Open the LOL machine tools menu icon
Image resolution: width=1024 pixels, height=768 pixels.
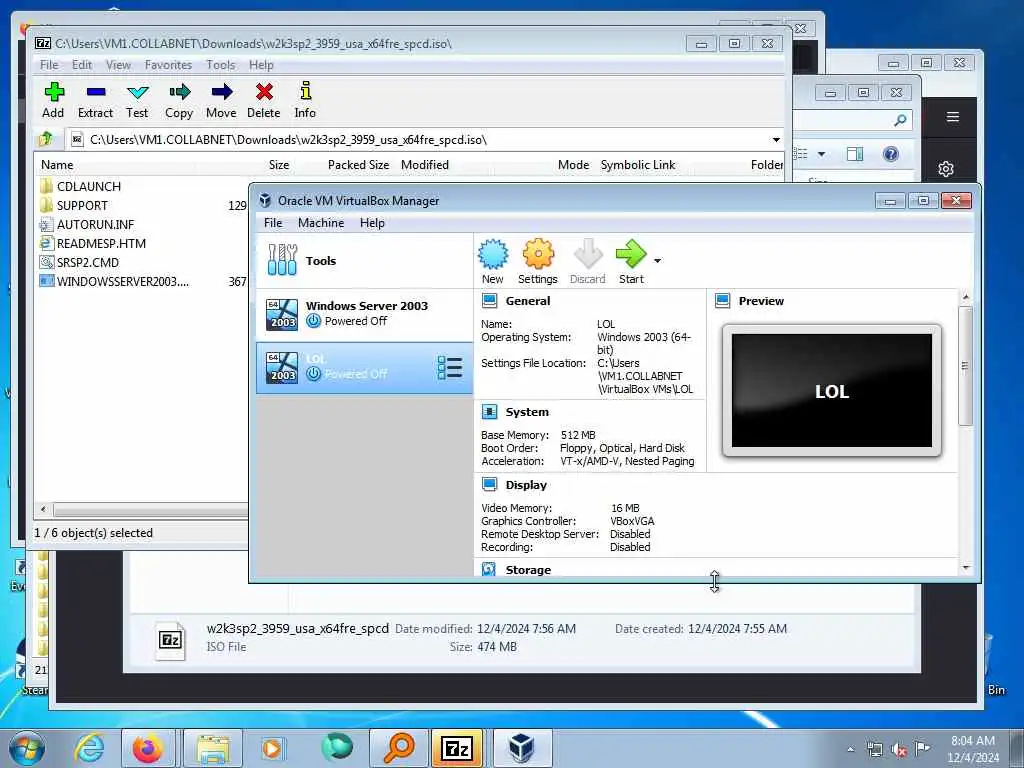450,368
